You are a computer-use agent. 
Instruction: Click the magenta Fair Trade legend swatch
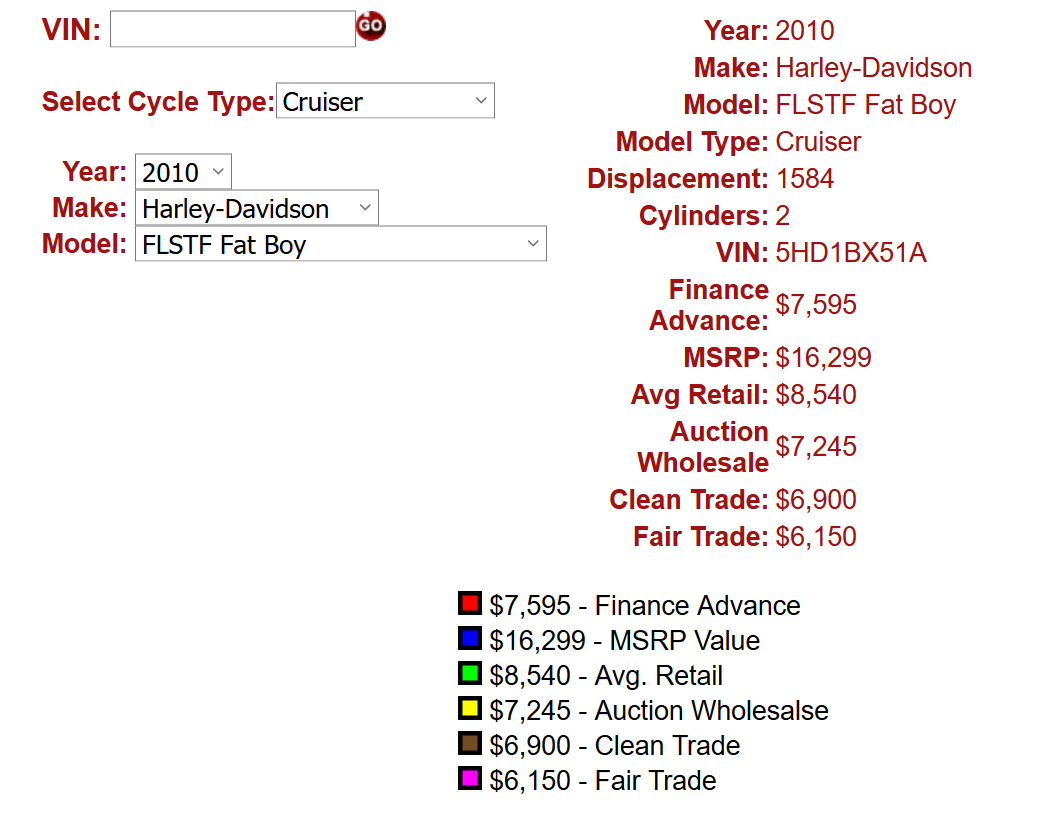click(470, 779)
